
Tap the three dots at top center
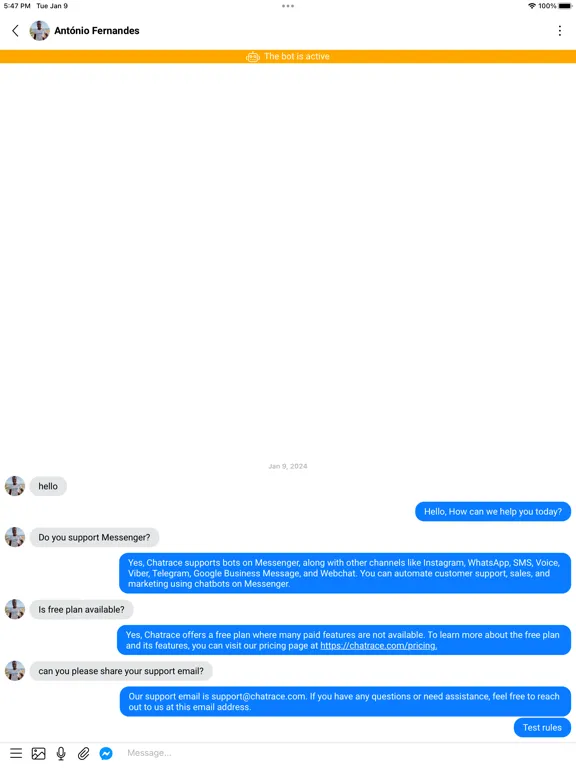pos(288,6)
